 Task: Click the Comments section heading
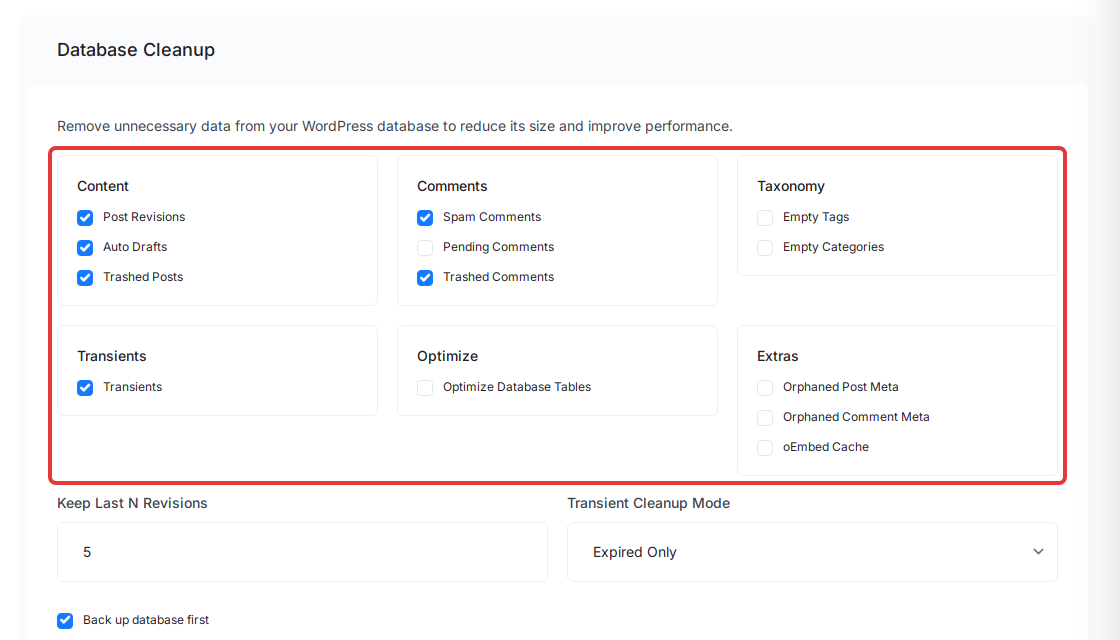452,186
